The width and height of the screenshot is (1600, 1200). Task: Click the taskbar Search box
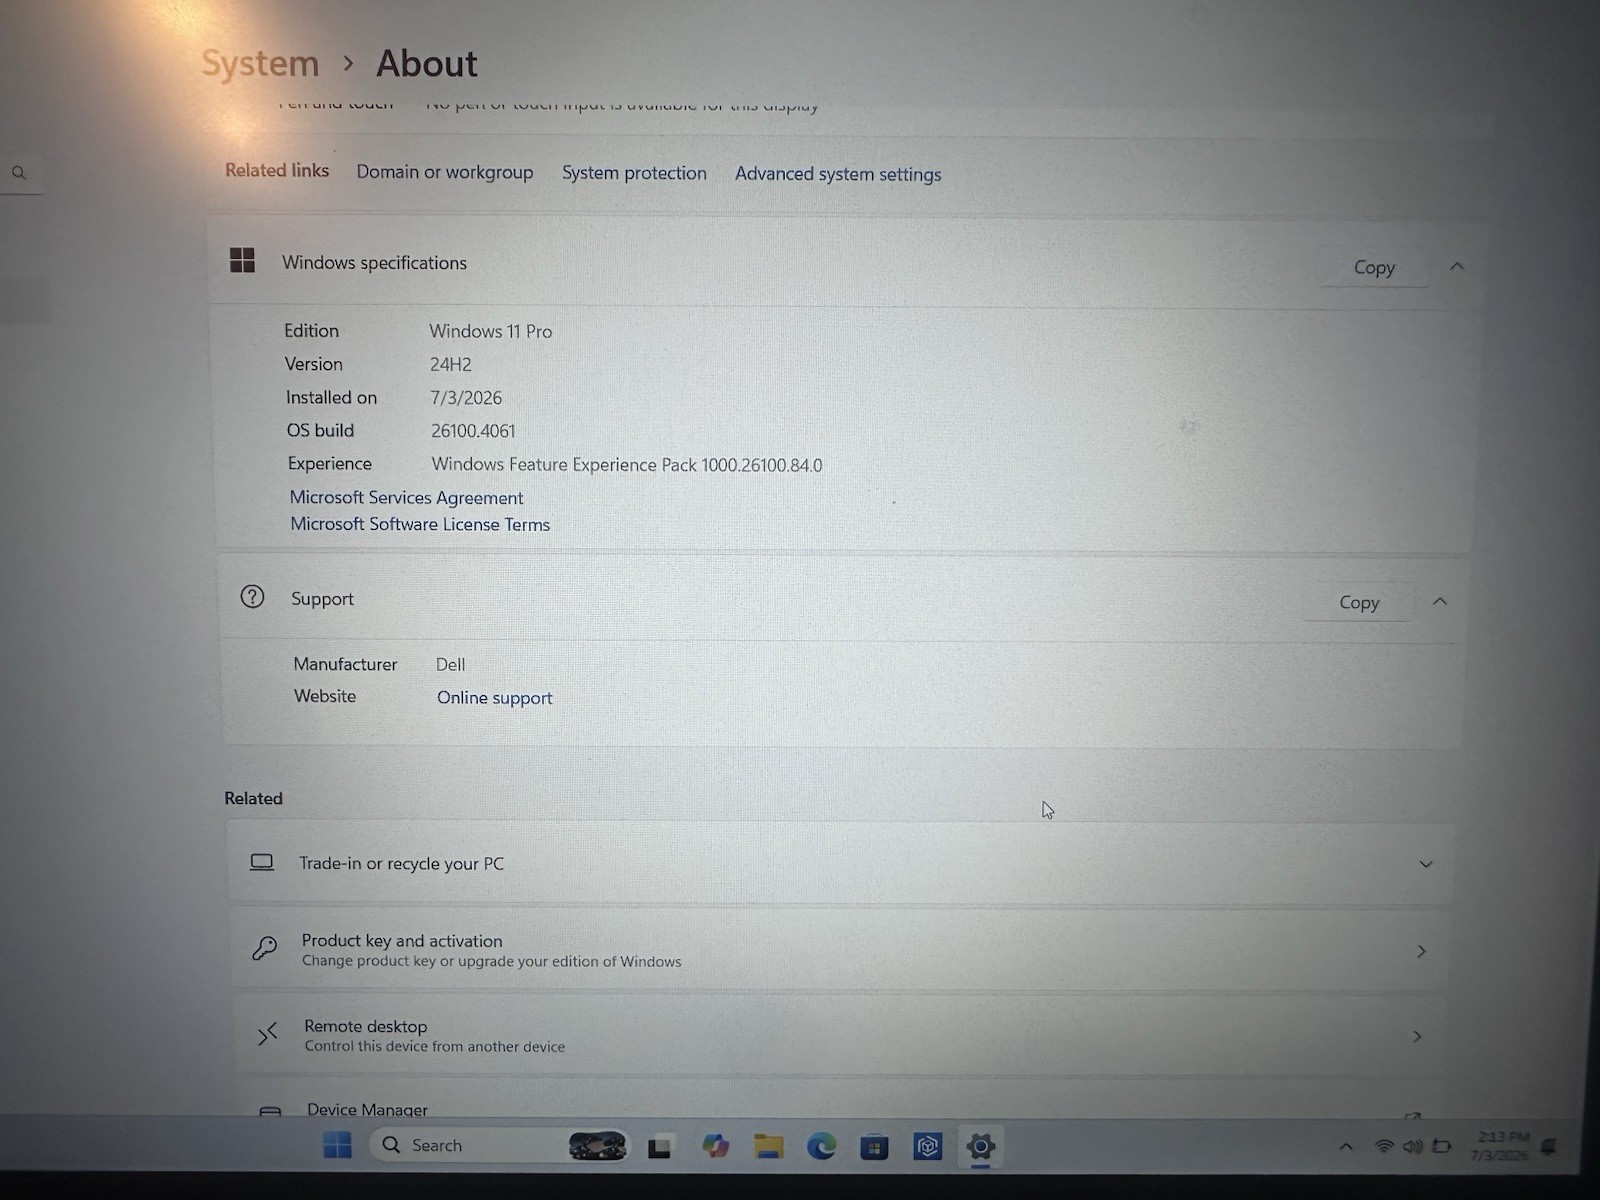pos(500,1145)
